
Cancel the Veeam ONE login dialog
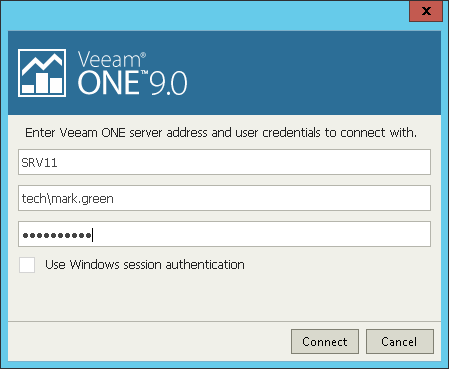point(400,341)
